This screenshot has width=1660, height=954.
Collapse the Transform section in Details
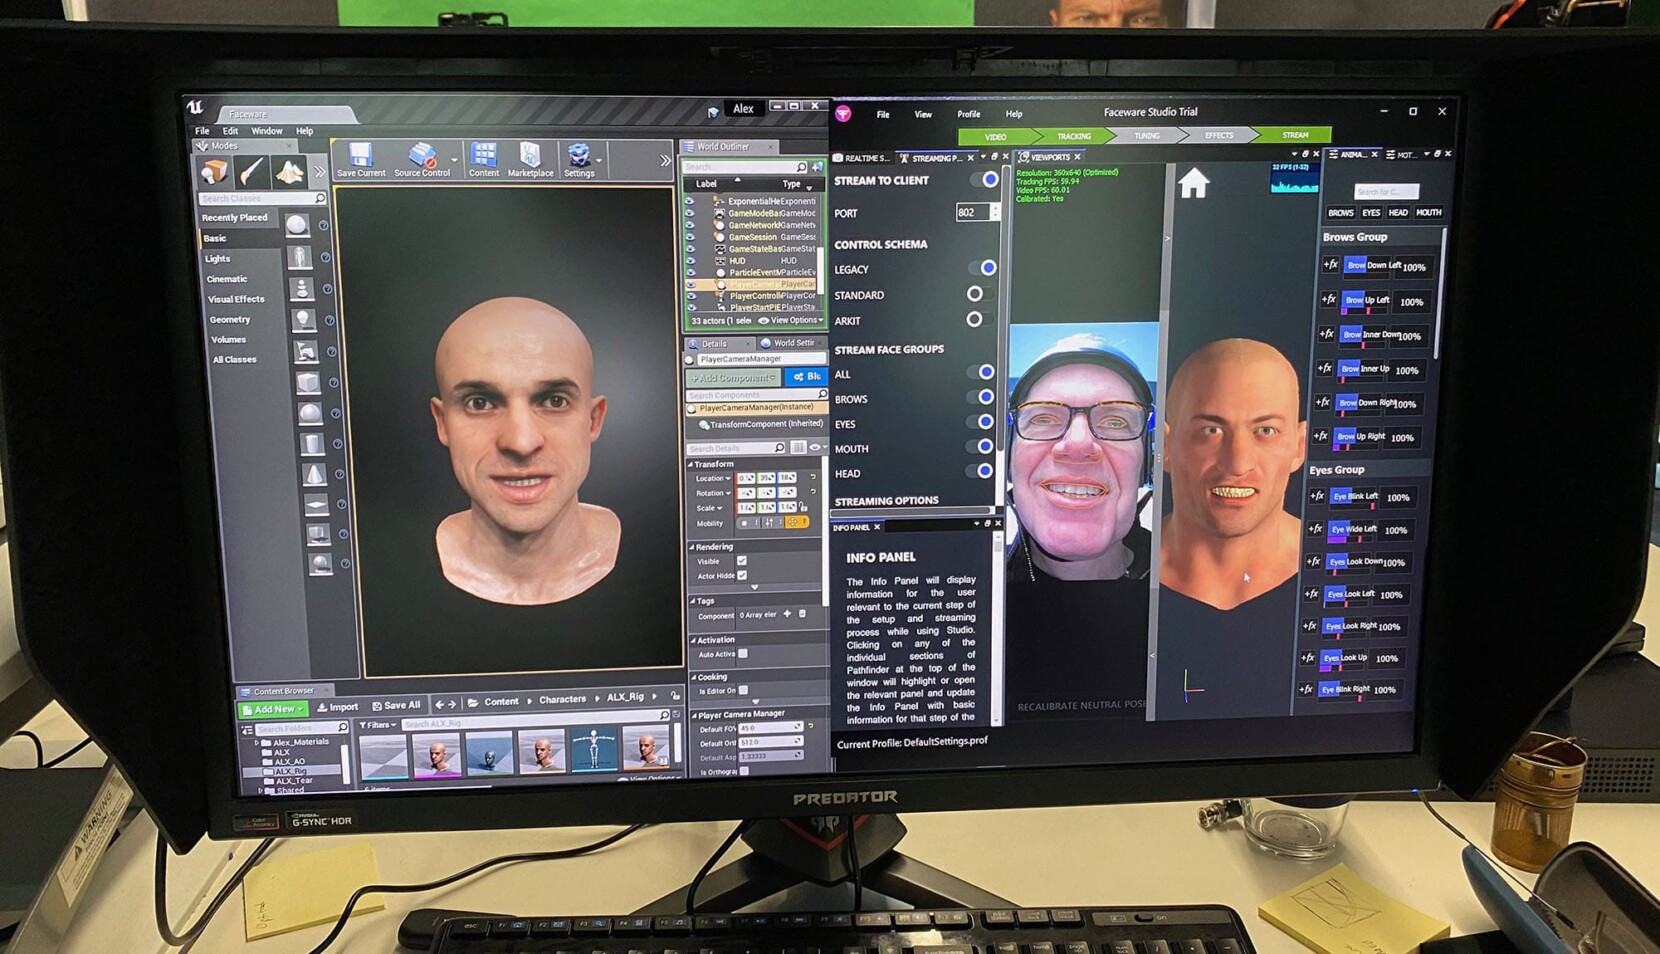tap(692, 463)
